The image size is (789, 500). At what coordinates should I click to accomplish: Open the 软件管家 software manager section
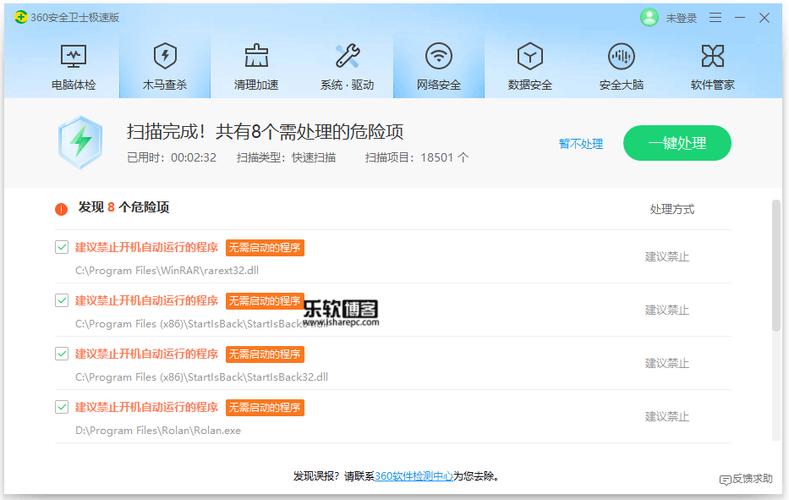click(x=713, y=67)
